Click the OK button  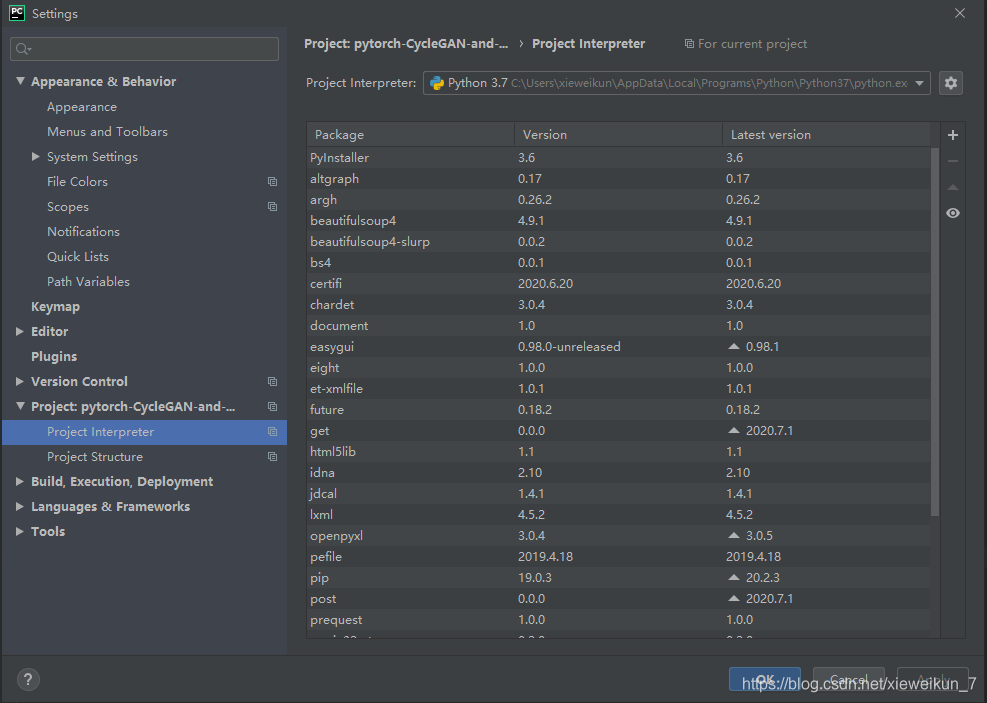(765, 679)
